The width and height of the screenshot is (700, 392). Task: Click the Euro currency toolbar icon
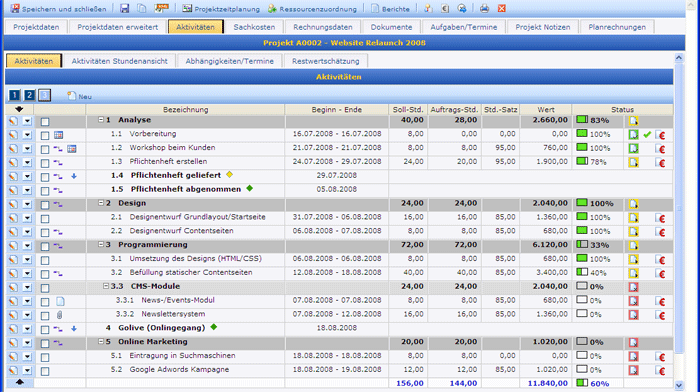click(445, 8)
